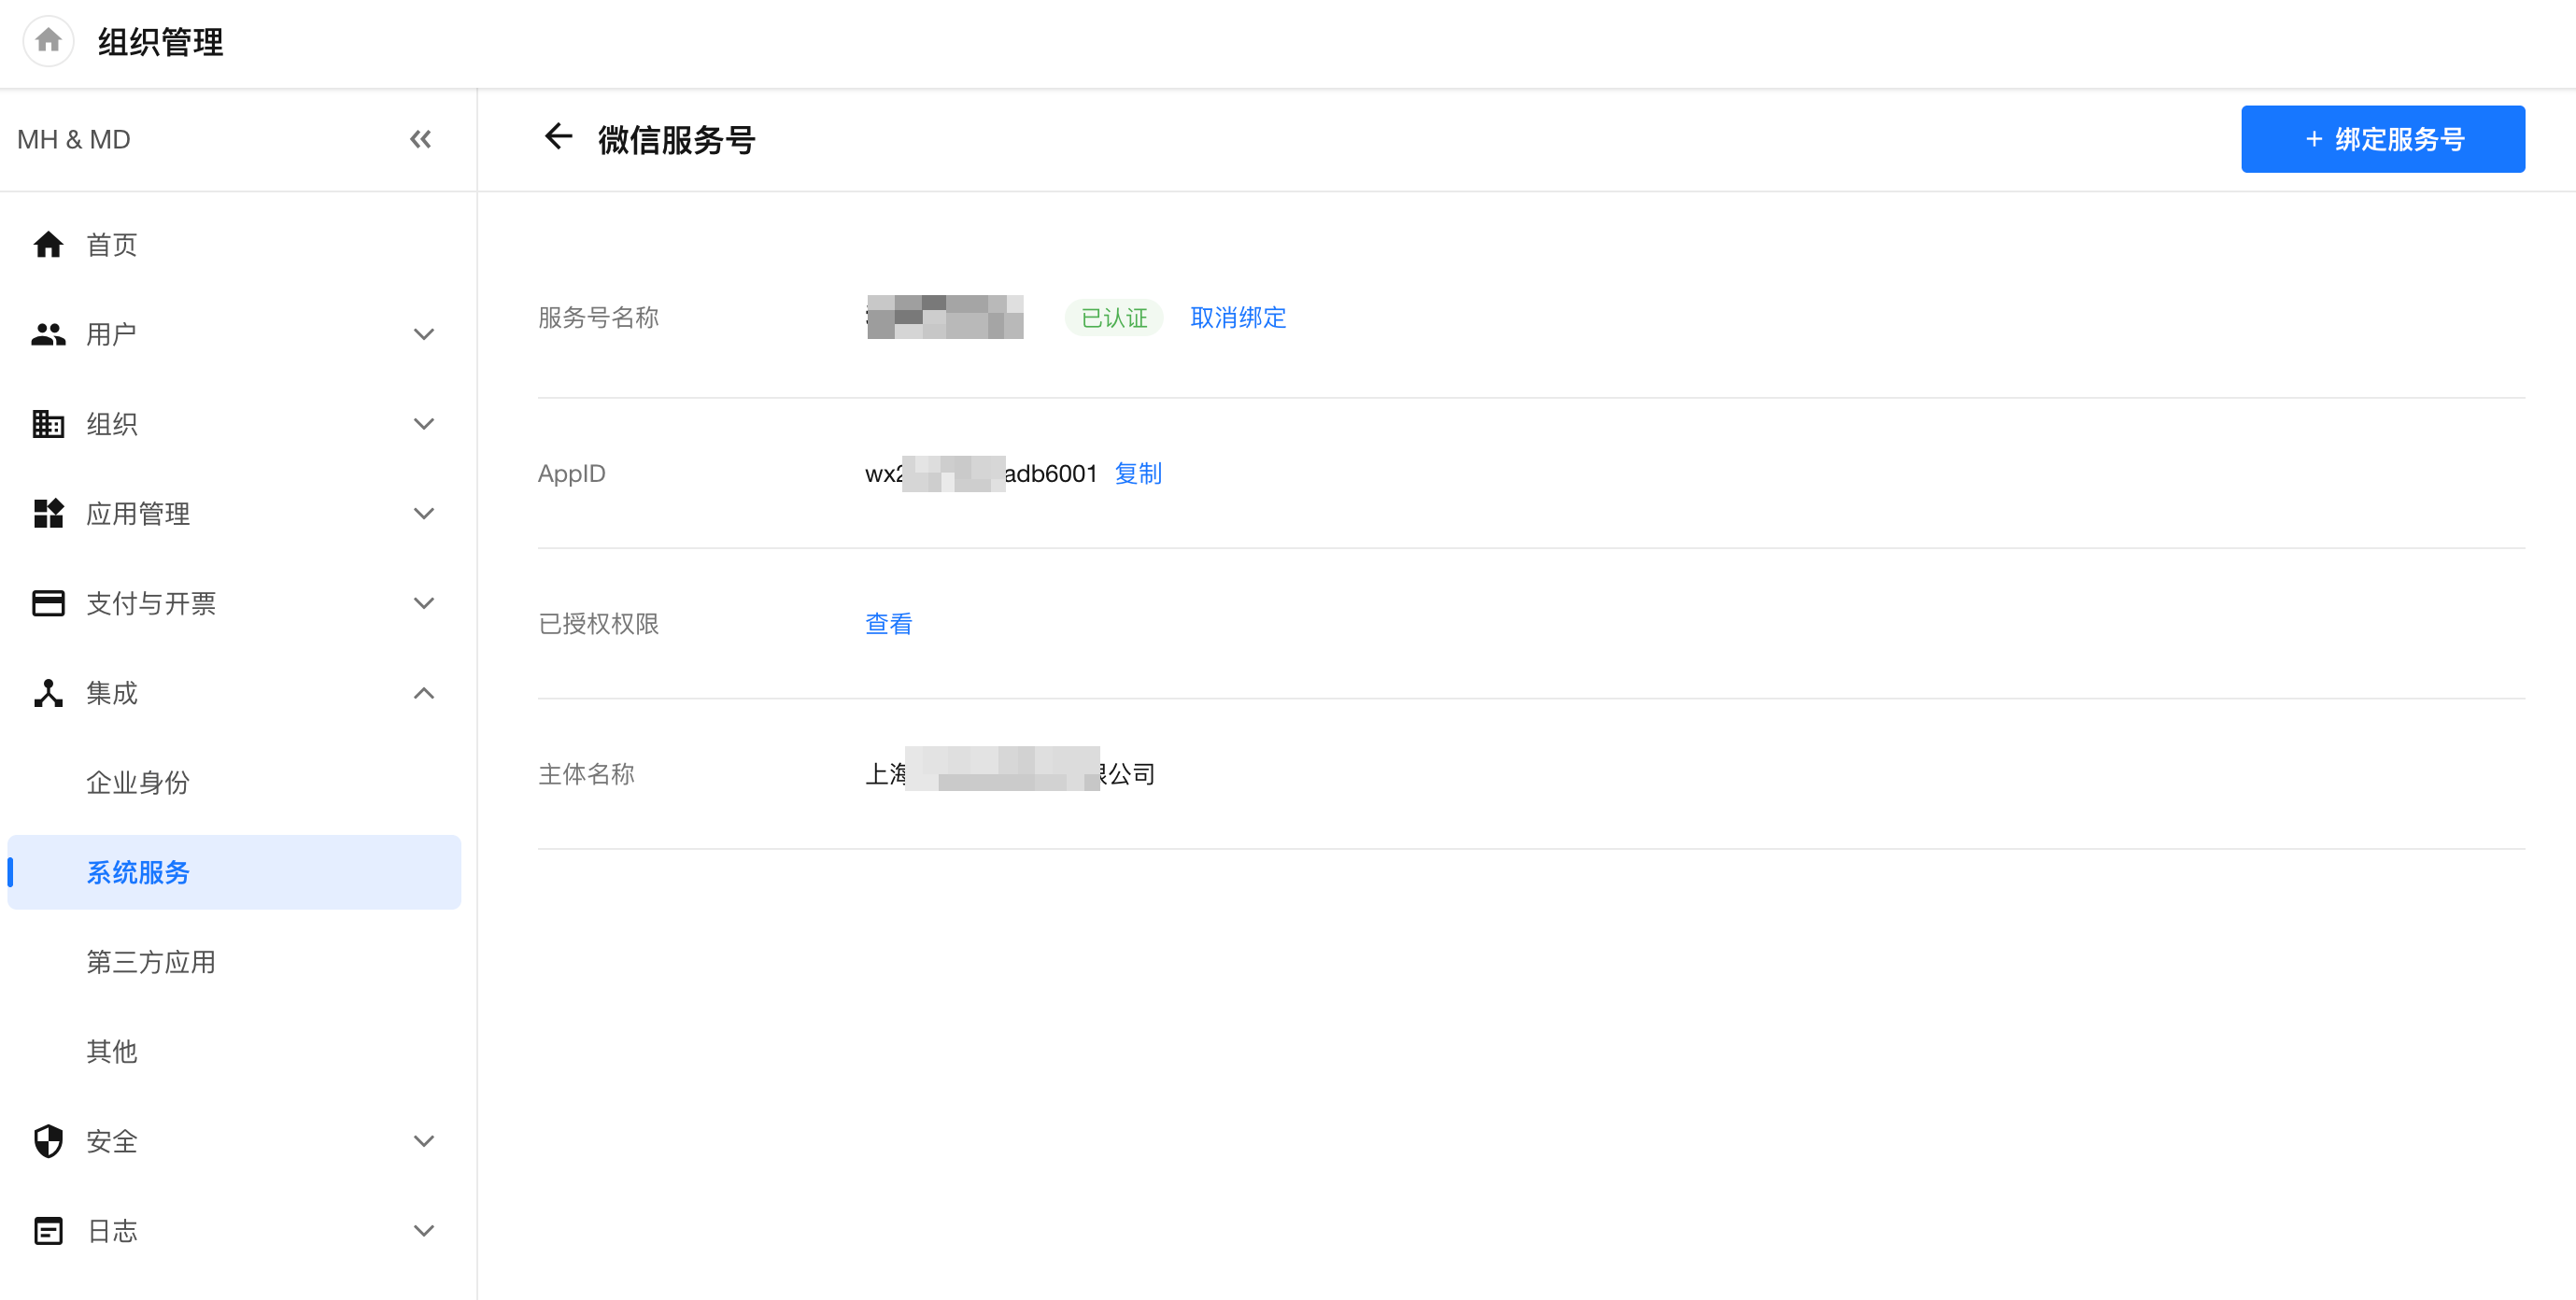Collapse the 集成 section chevron
The image size is (2576, 1300).
pyautogui.click(x=423, y=693)
